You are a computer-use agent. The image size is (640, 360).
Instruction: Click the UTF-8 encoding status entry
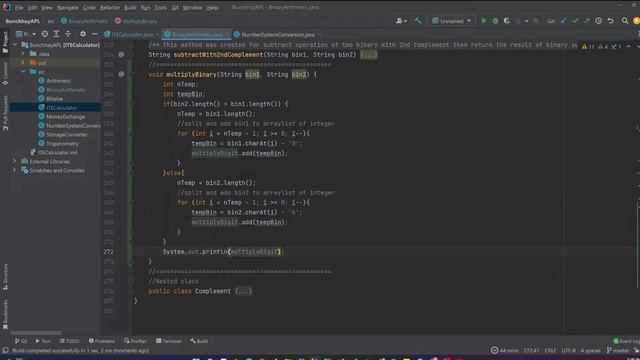[x=568, y=350]
